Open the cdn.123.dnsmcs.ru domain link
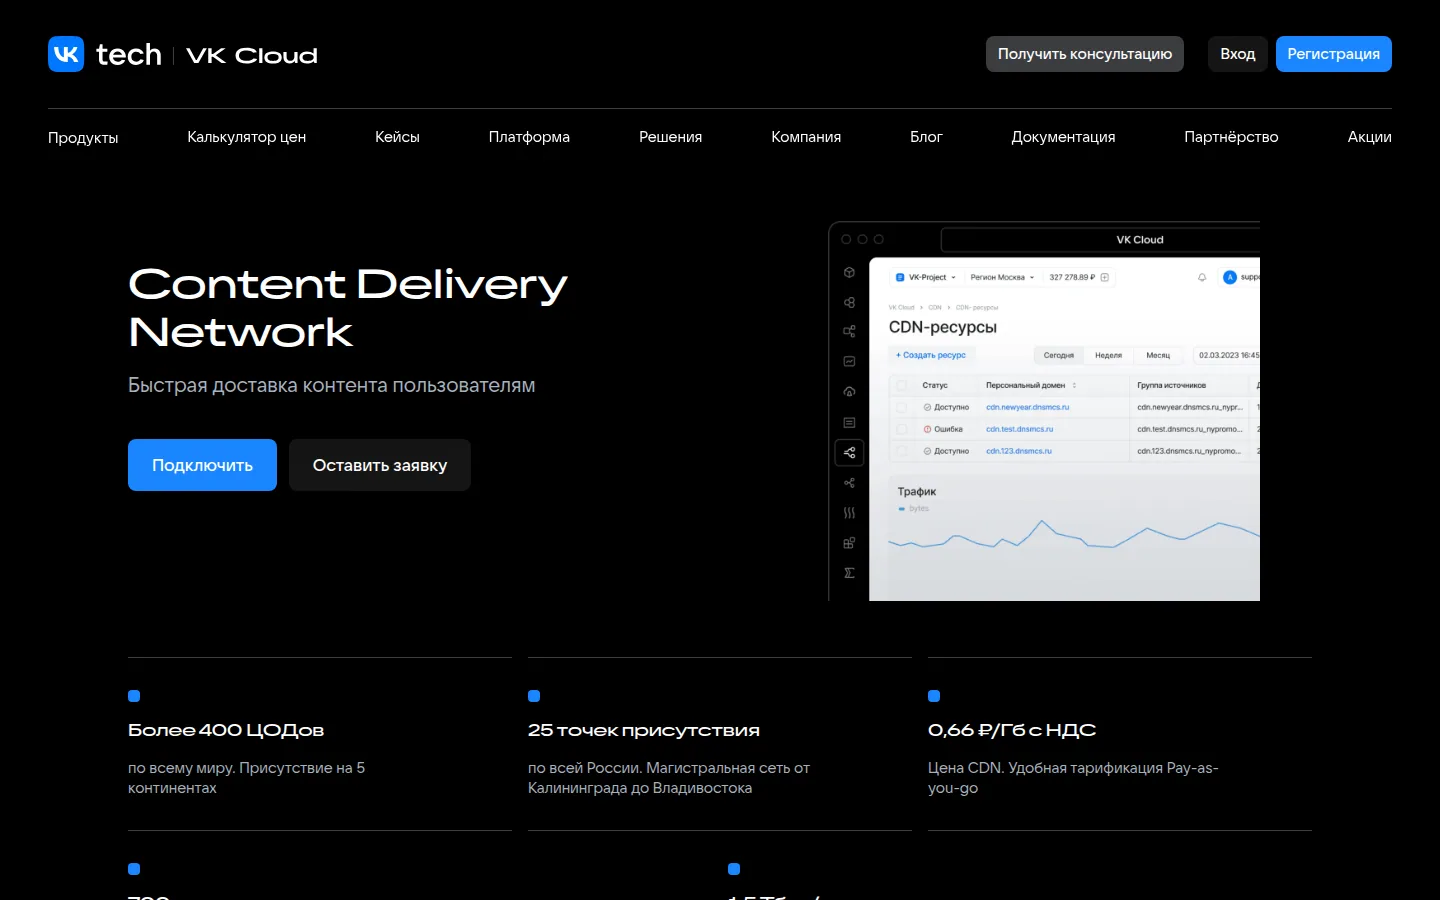The width and height of the screenshot is (1440, 900). [x=1018, y=451]
